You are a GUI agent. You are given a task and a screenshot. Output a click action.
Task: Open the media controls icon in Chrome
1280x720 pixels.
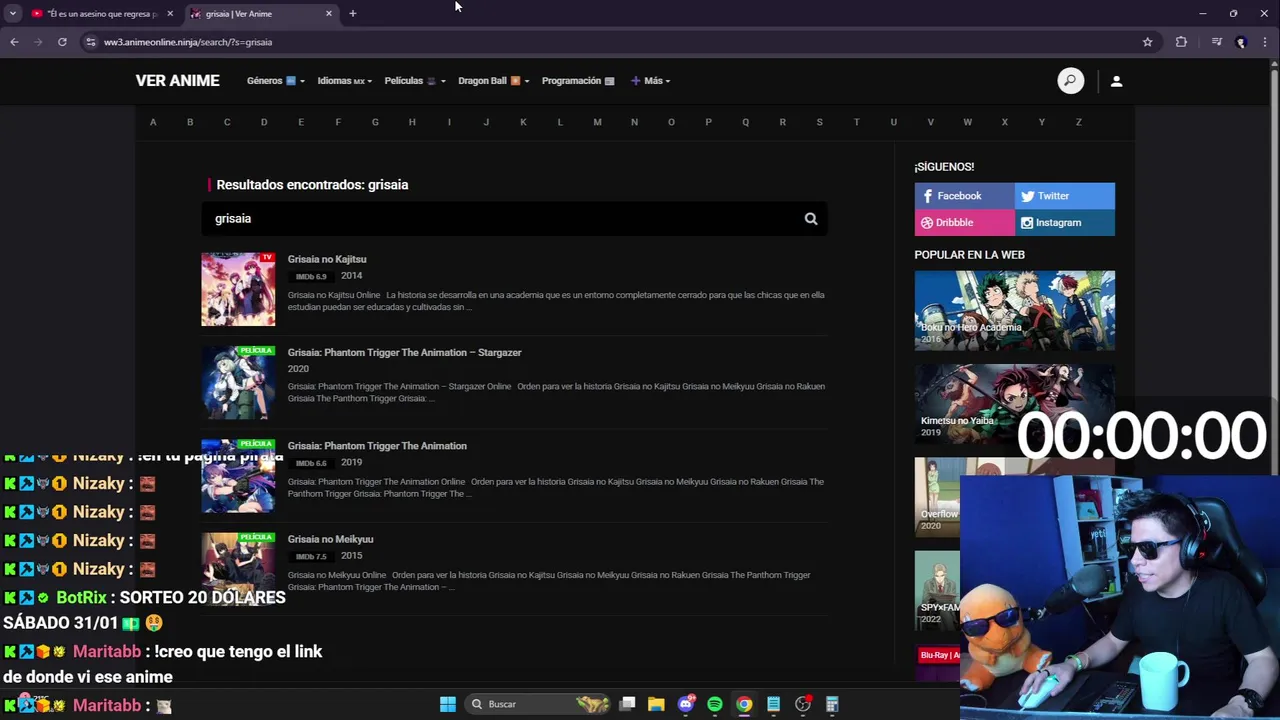tap(1216, 42)
